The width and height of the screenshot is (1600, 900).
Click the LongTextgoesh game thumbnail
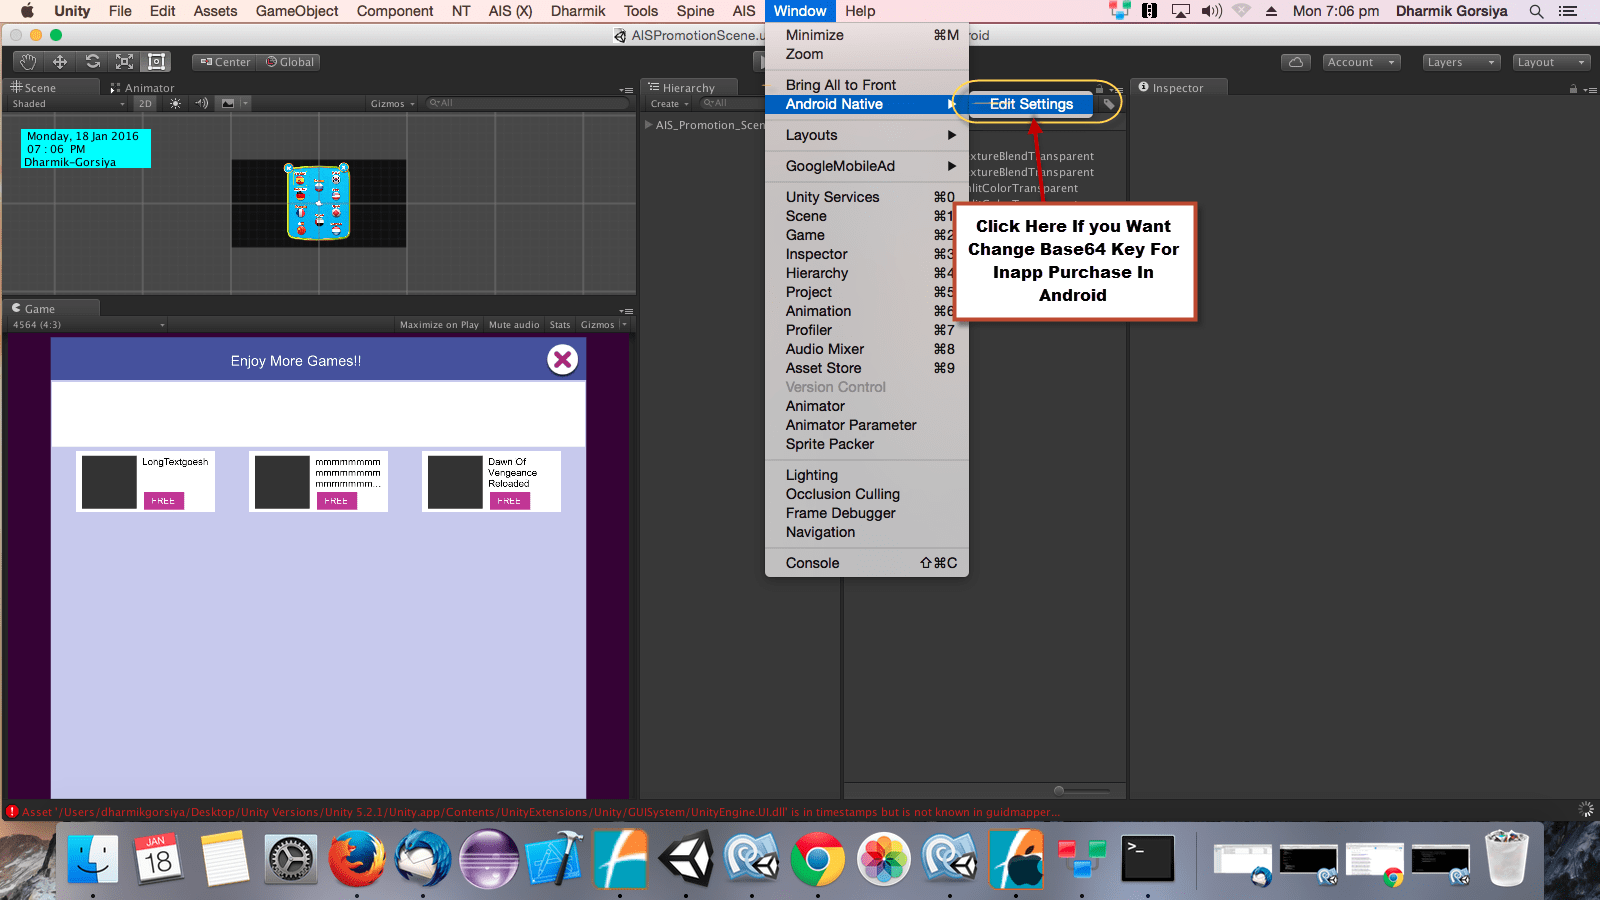109,482
